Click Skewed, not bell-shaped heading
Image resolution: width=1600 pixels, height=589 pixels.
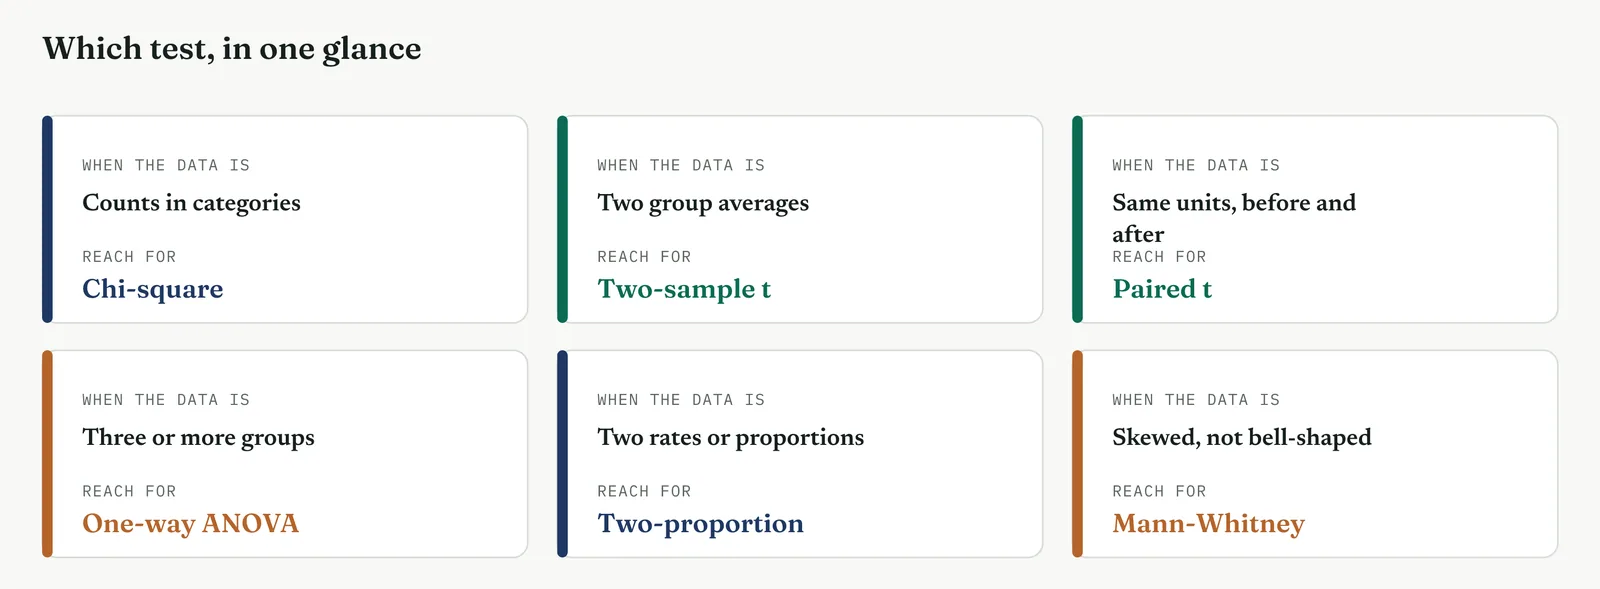[x=1242, y=438]
